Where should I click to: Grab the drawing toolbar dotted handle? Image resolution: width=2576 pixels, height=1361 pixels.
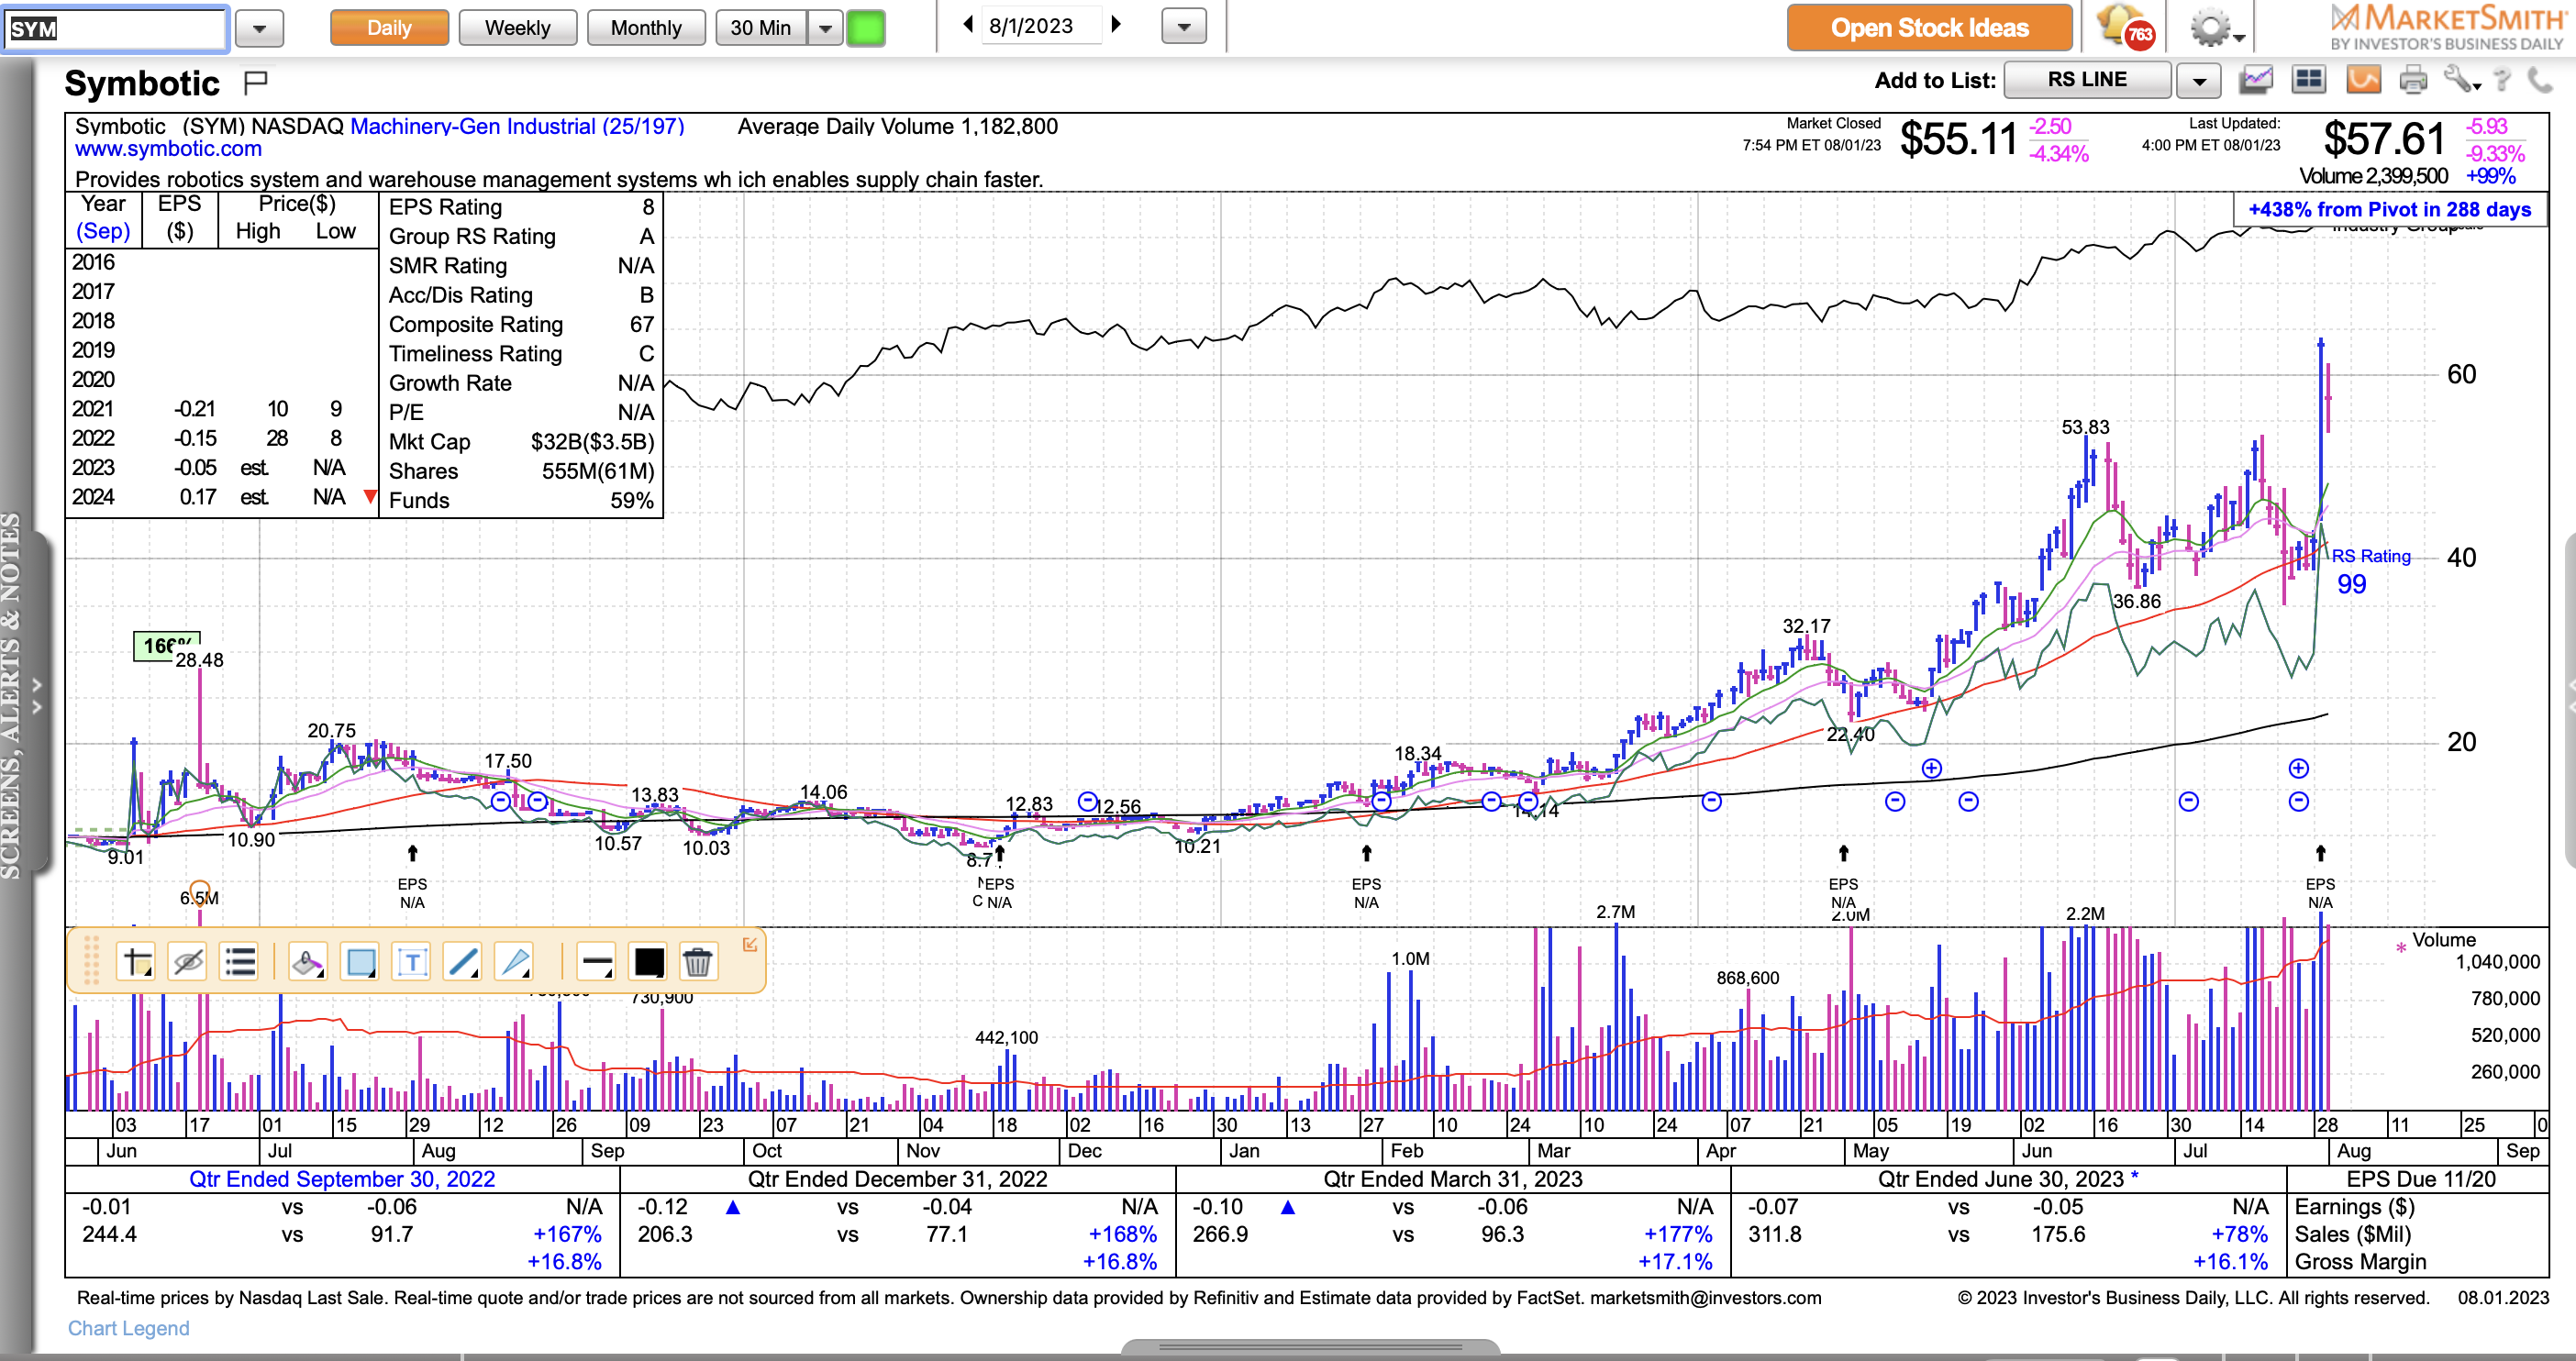click(91, 961)
